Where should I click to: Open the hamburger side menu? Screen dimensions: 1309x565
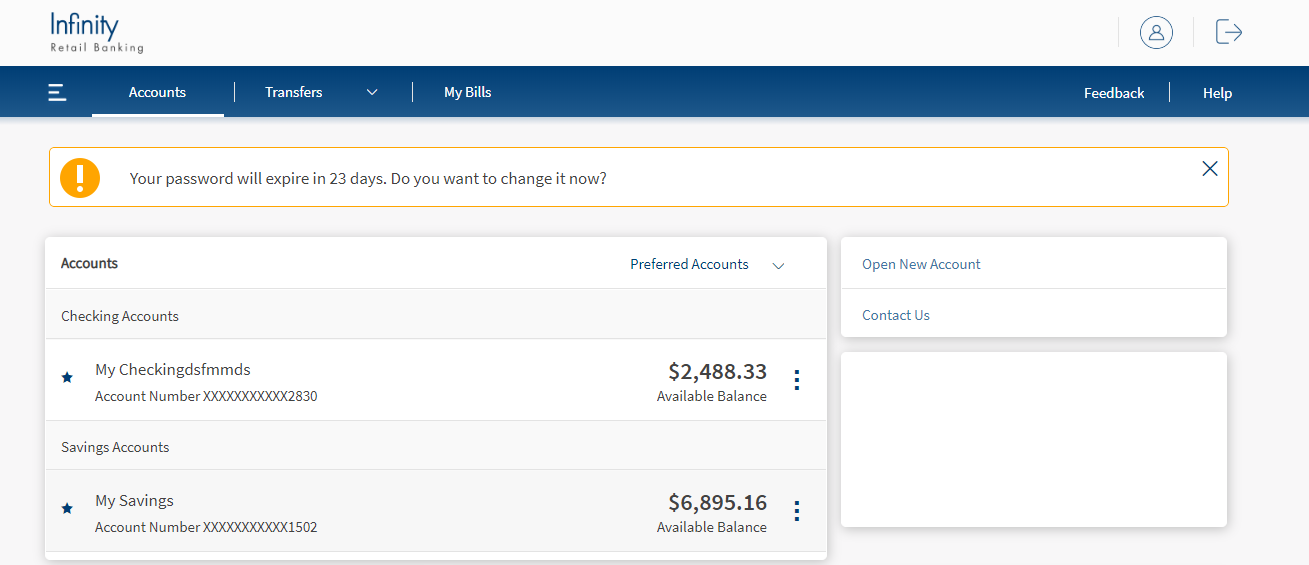pyautogui.click(x=57, y=93)
